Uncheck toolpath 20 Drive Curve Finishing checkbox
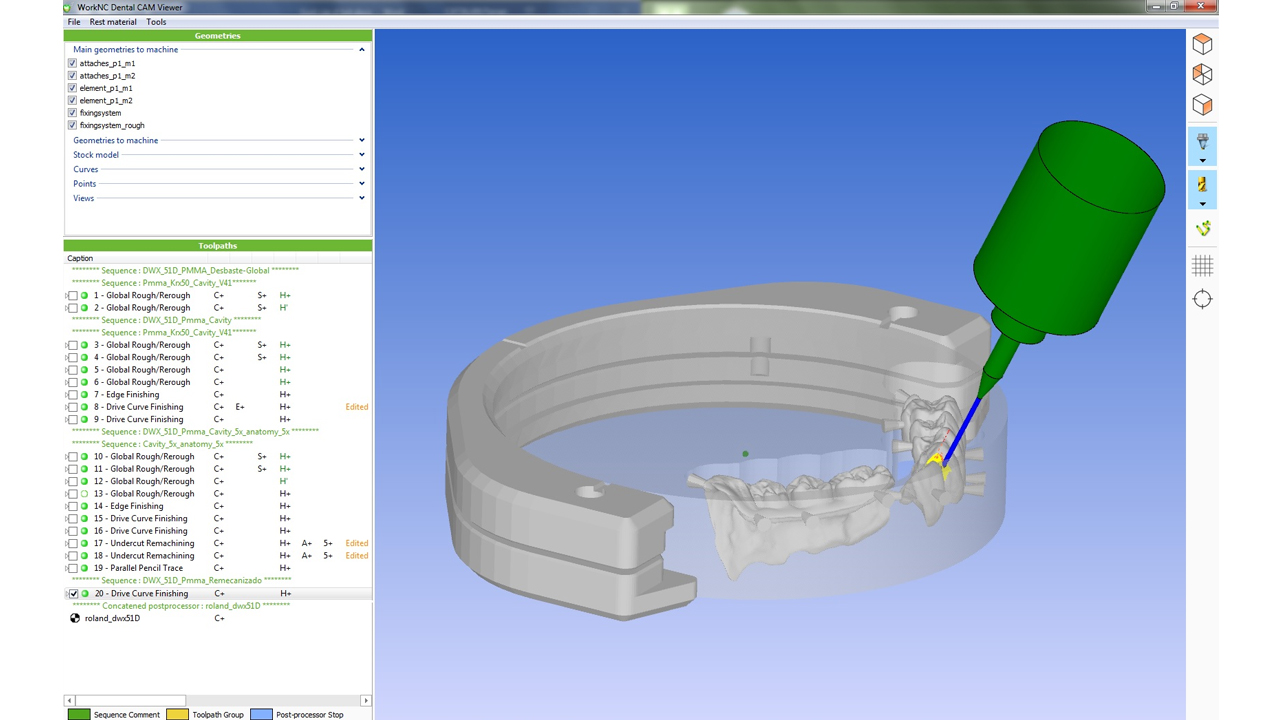This screenshot has width=1280, height=720. click(73, 594)
